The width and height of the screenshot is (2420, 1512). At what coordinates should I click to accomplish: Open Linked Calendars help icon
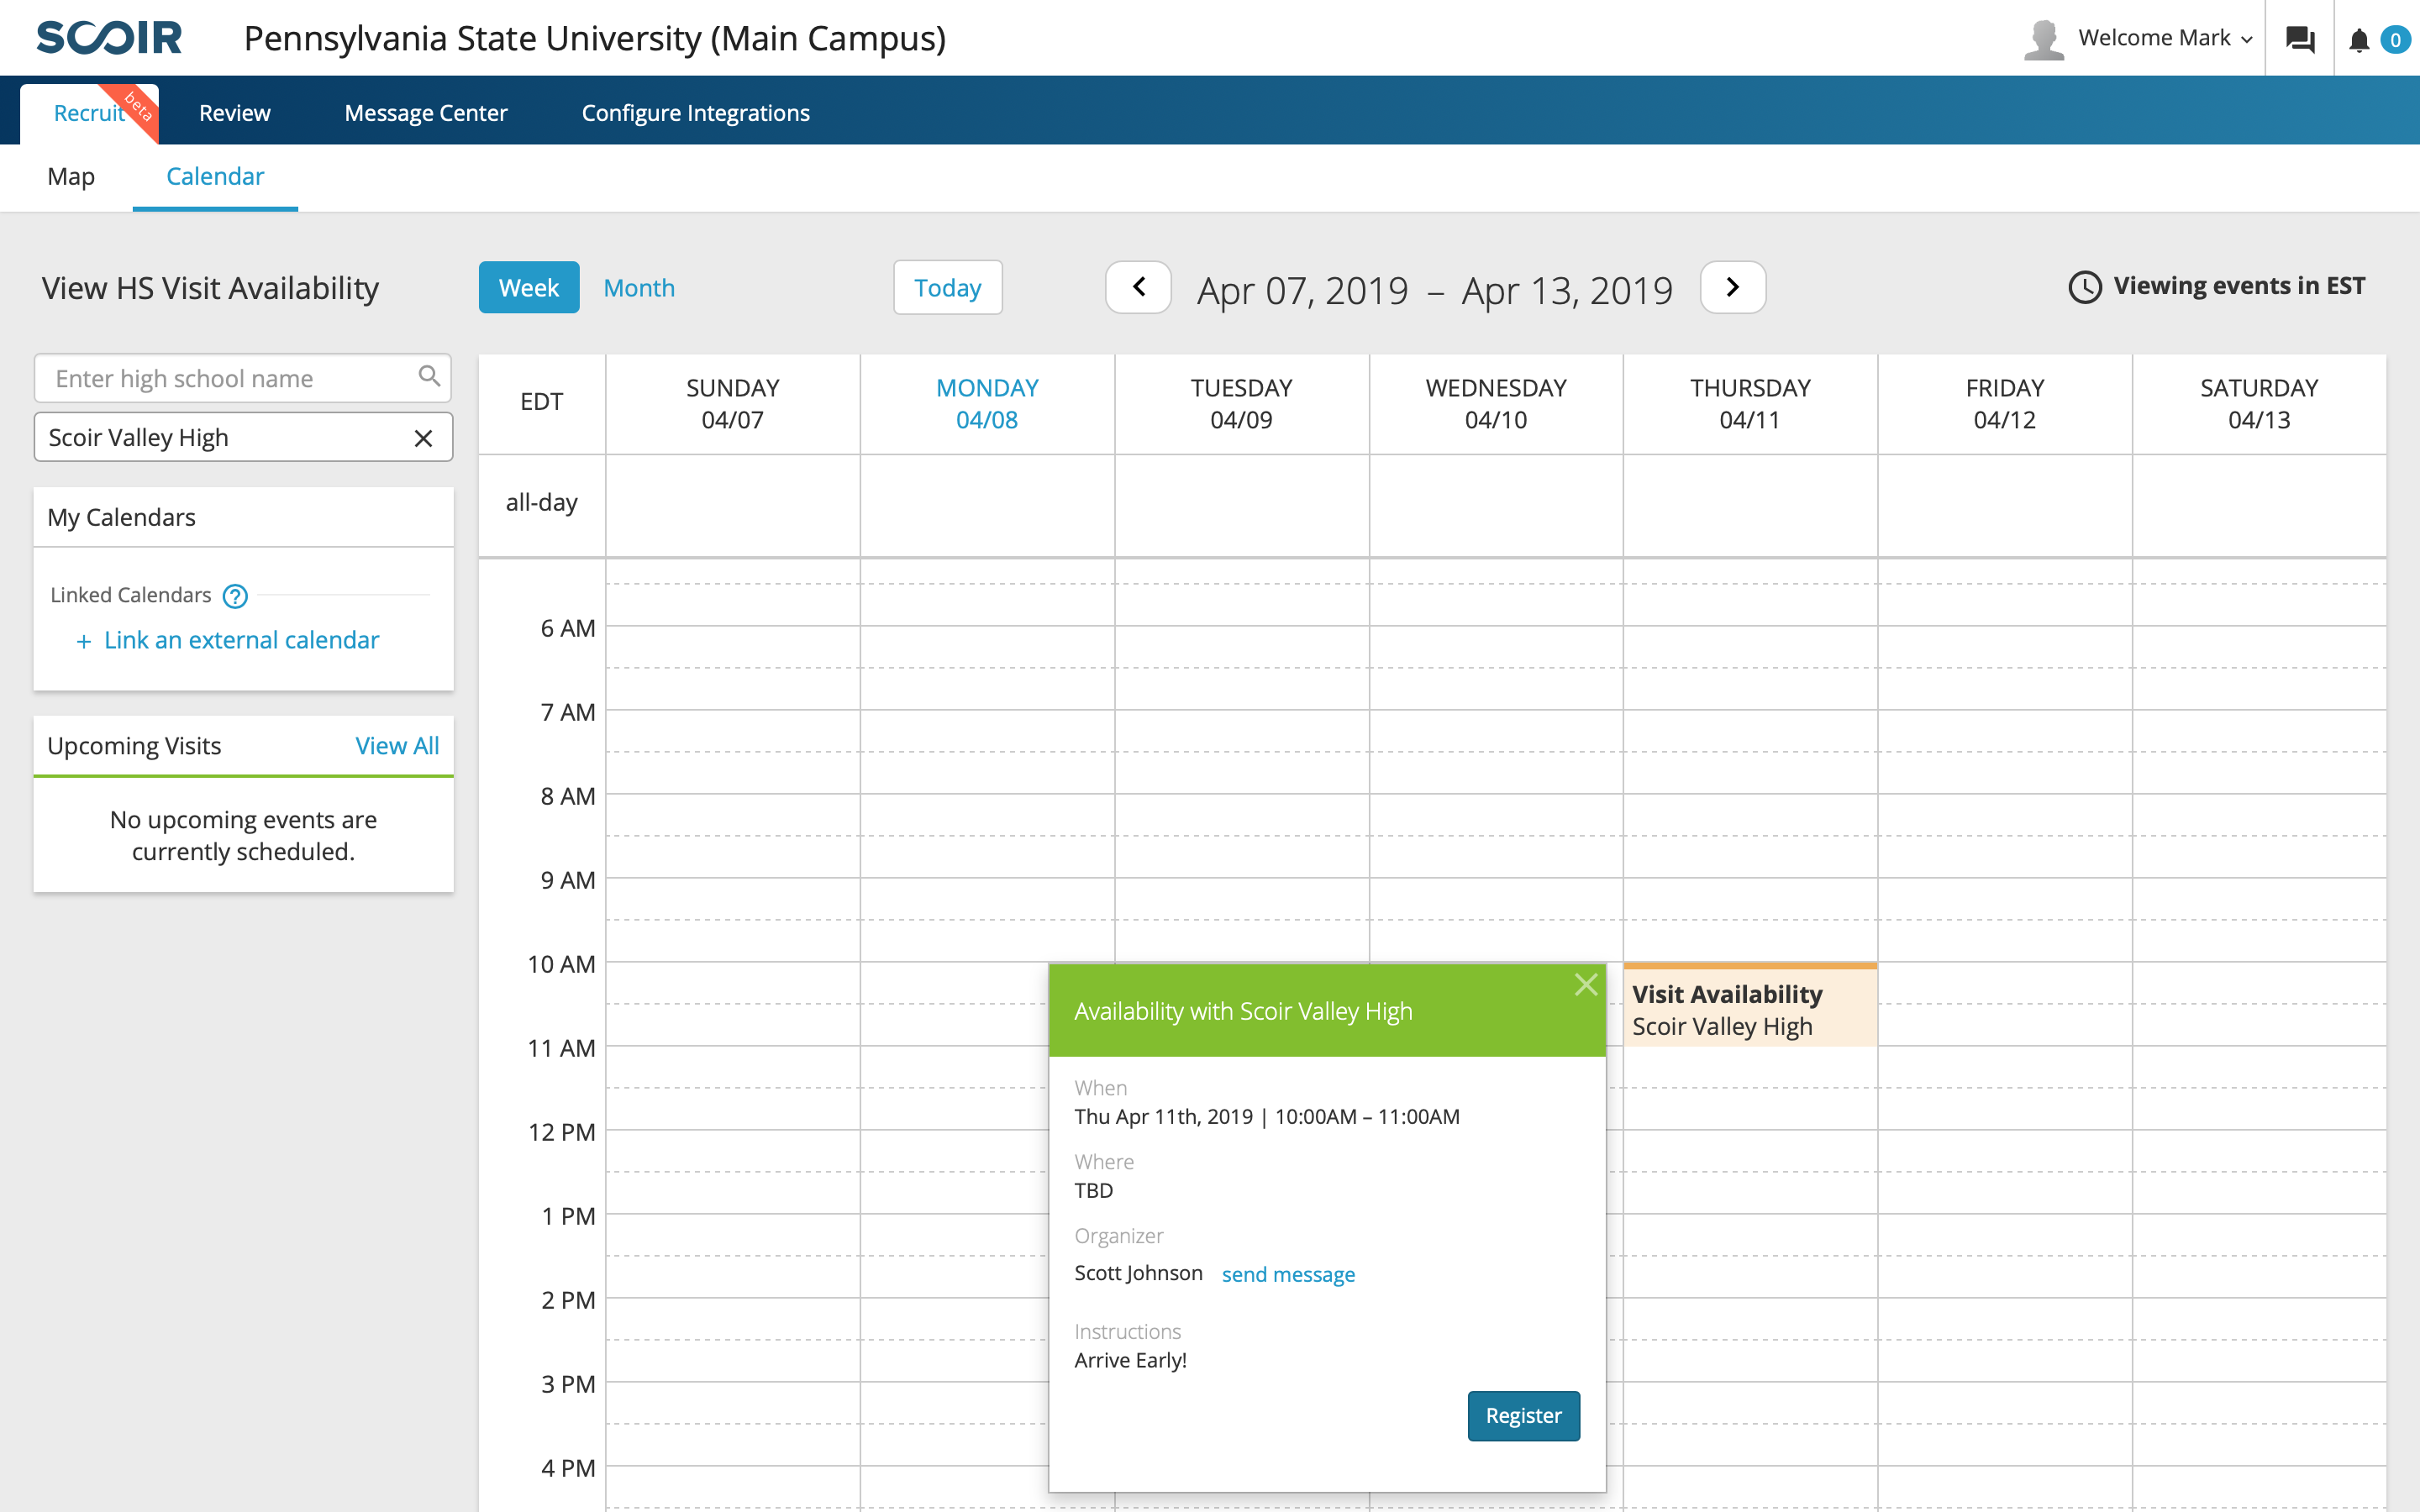point(235,596)
